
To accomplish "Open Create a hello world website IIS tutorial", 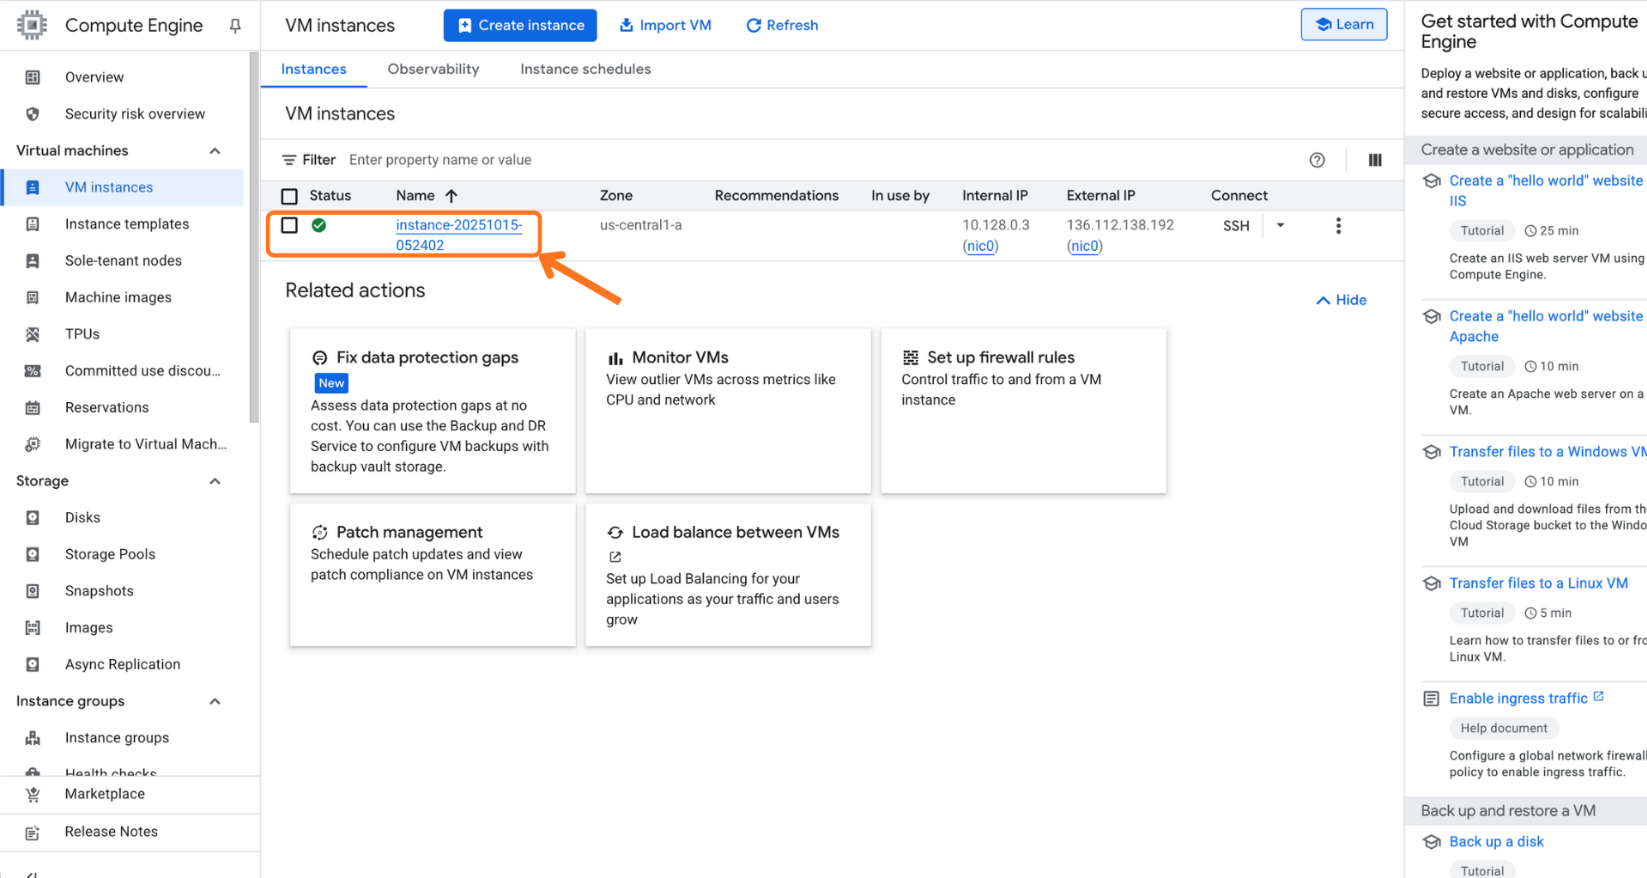I will coord(1546,190).
